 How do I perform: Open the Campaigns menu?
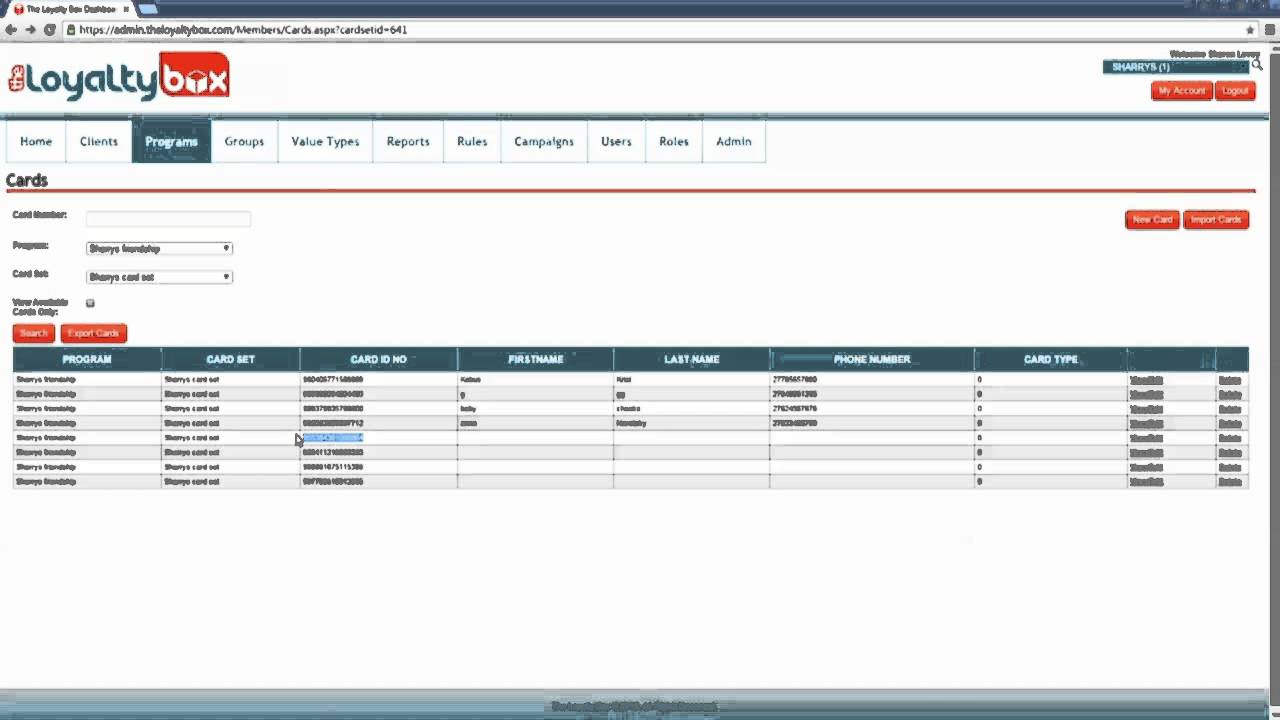click(x=544, y=141)
